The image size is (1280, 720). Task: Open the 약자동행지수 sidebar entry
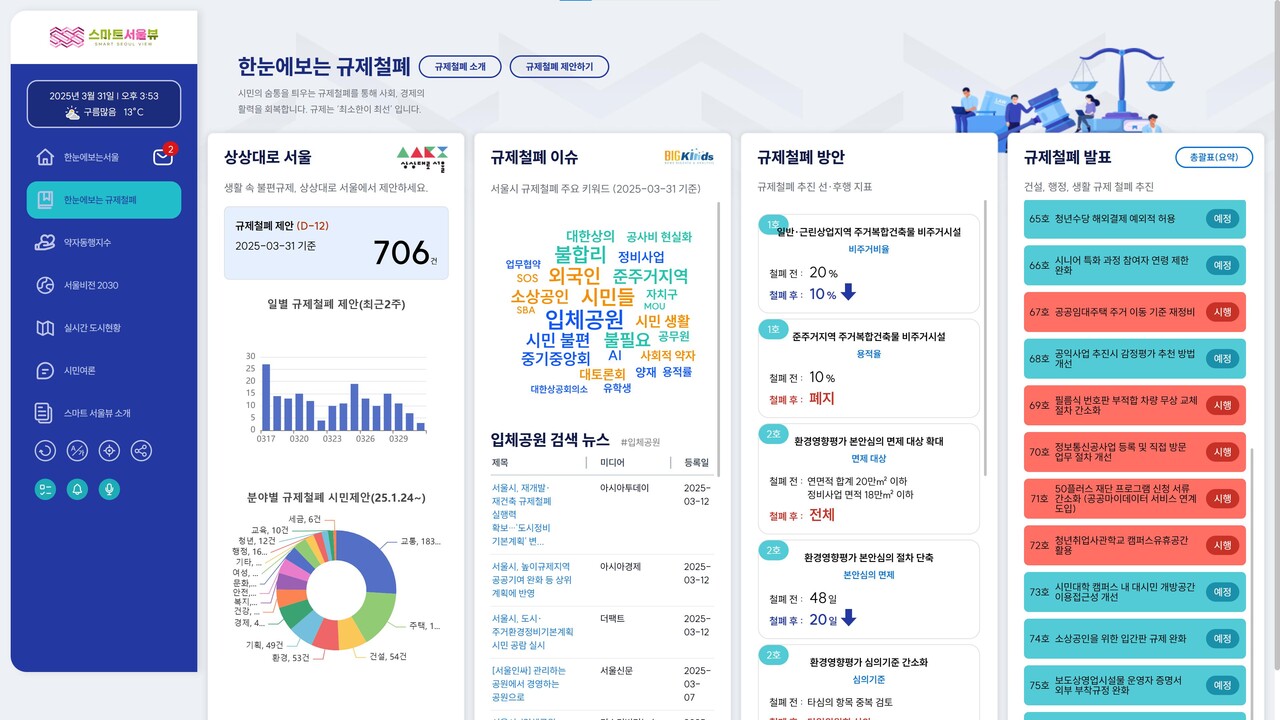90,243
